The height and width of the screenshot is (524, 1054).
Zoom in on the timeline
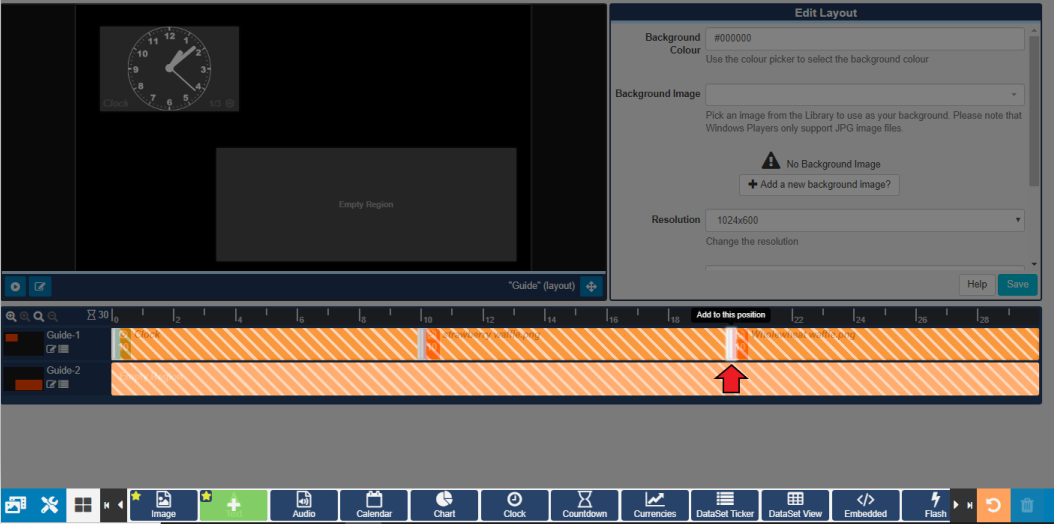tap(11, 316)
